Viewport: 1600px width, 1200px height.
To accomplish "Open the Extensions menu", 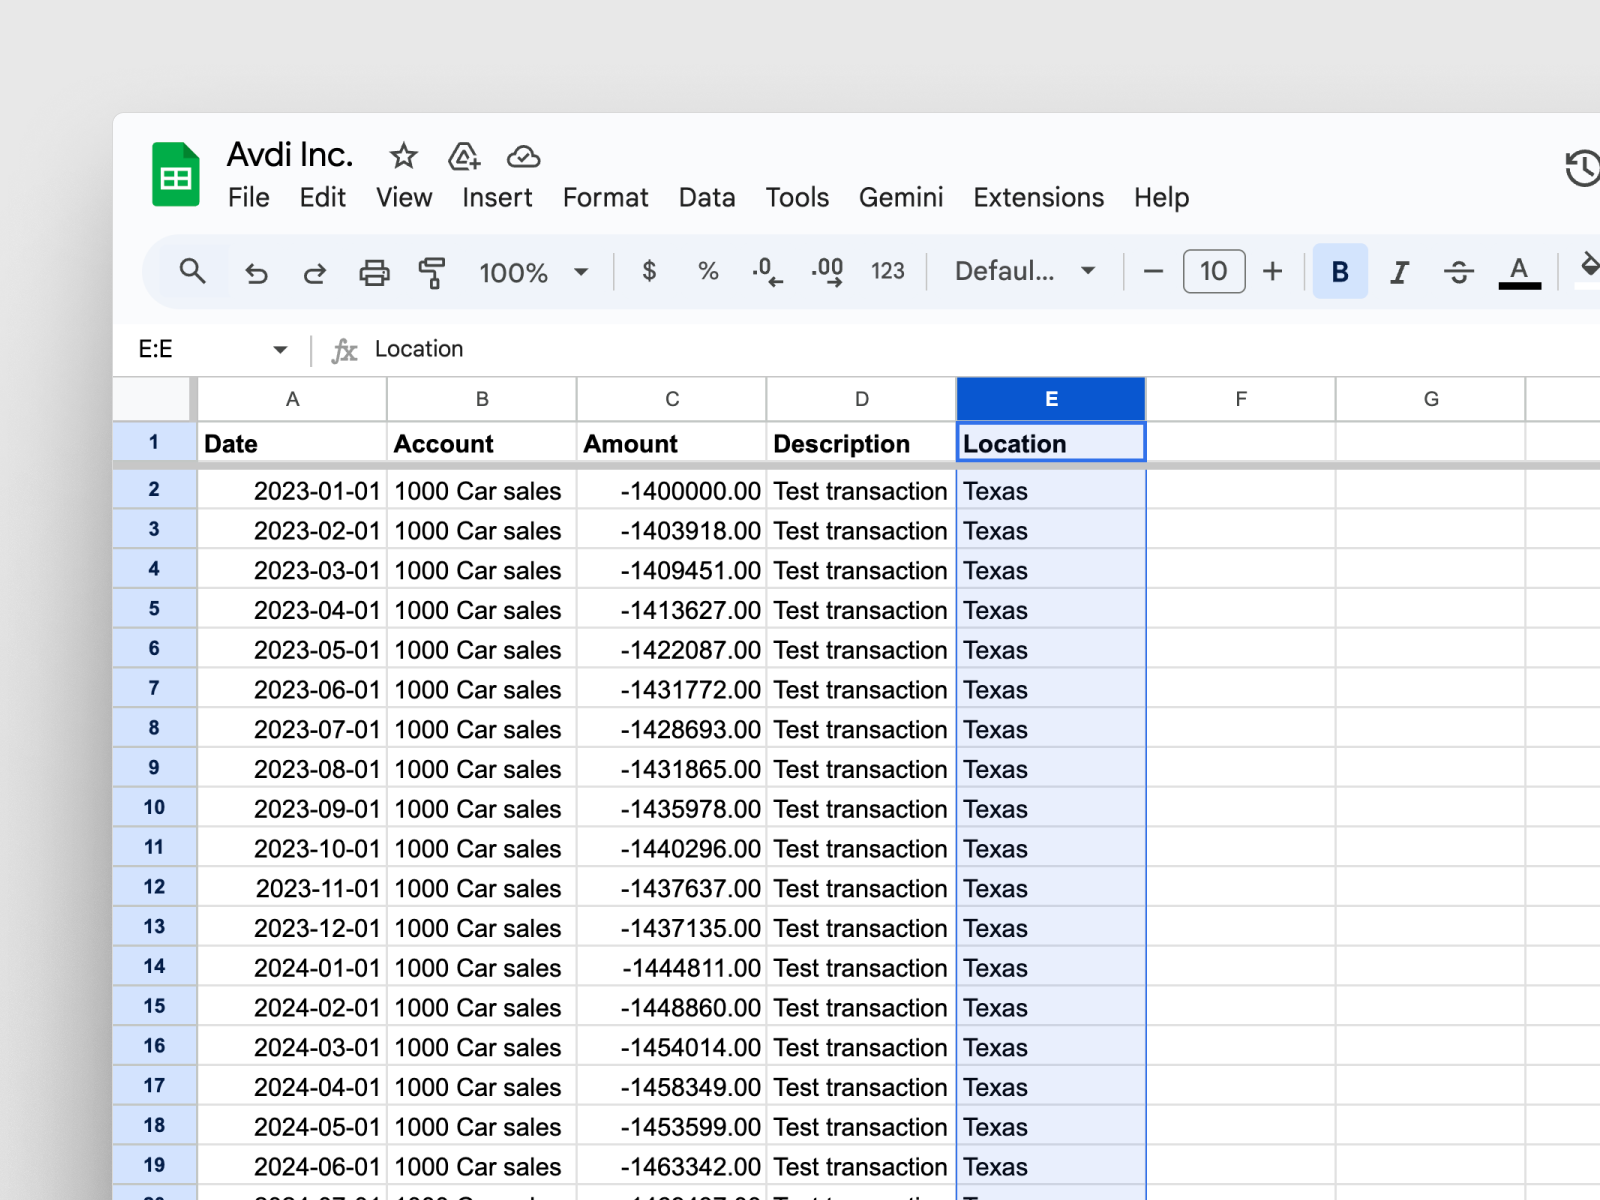I will click(x=1038, y=198).
